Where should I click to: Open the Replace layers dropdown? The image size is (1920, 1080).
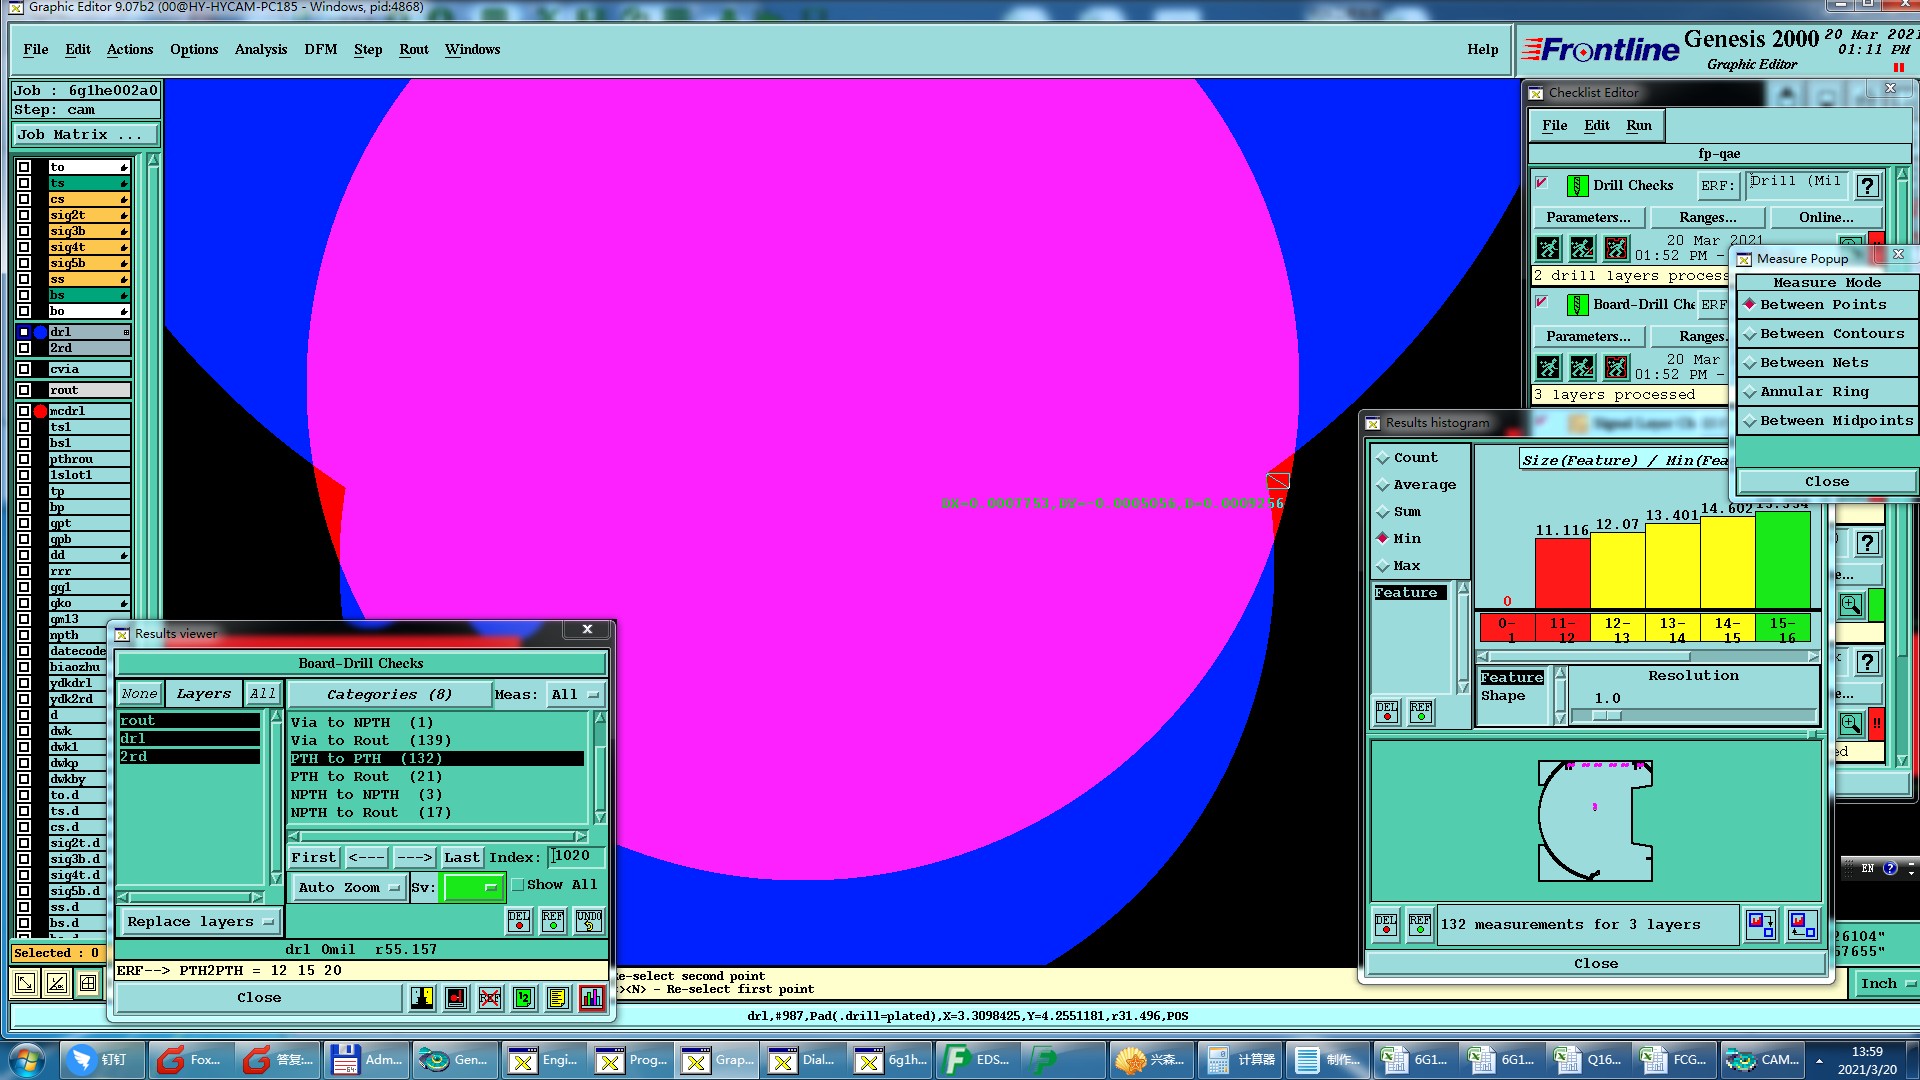tap(200, 922)
